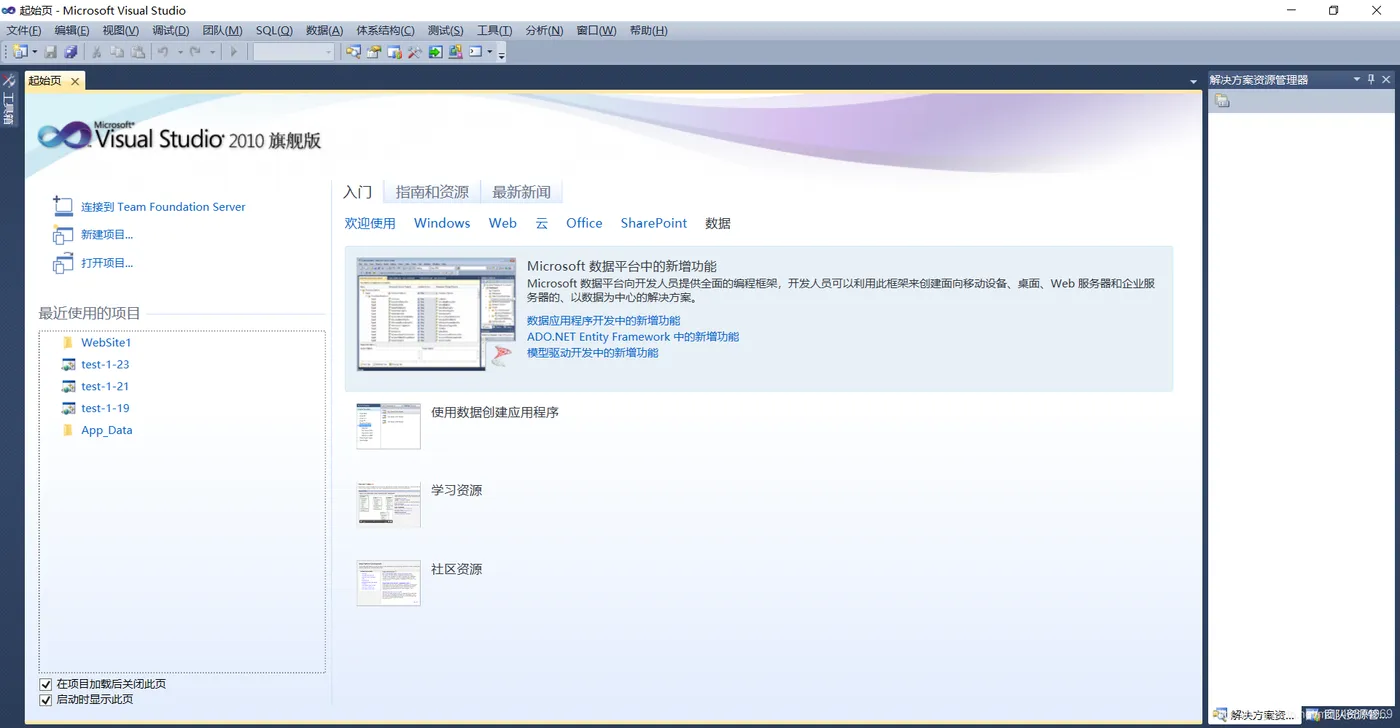Open the 调试(D) menu

pyautogui.click(x=171, y=30)
